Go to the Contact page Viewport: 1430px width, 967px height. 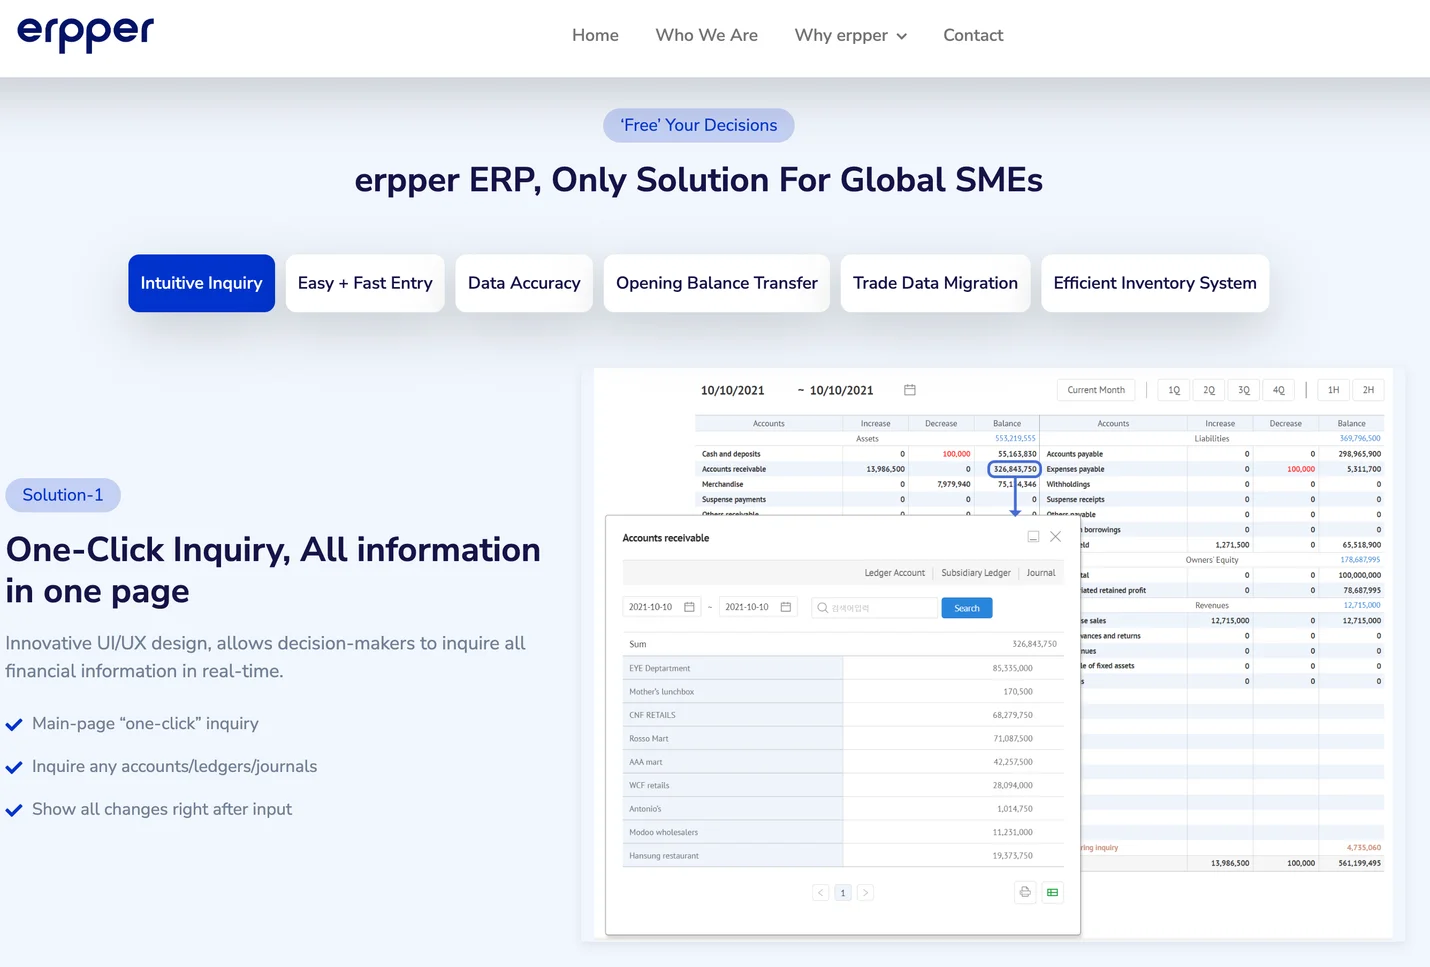tap(973, 36)
